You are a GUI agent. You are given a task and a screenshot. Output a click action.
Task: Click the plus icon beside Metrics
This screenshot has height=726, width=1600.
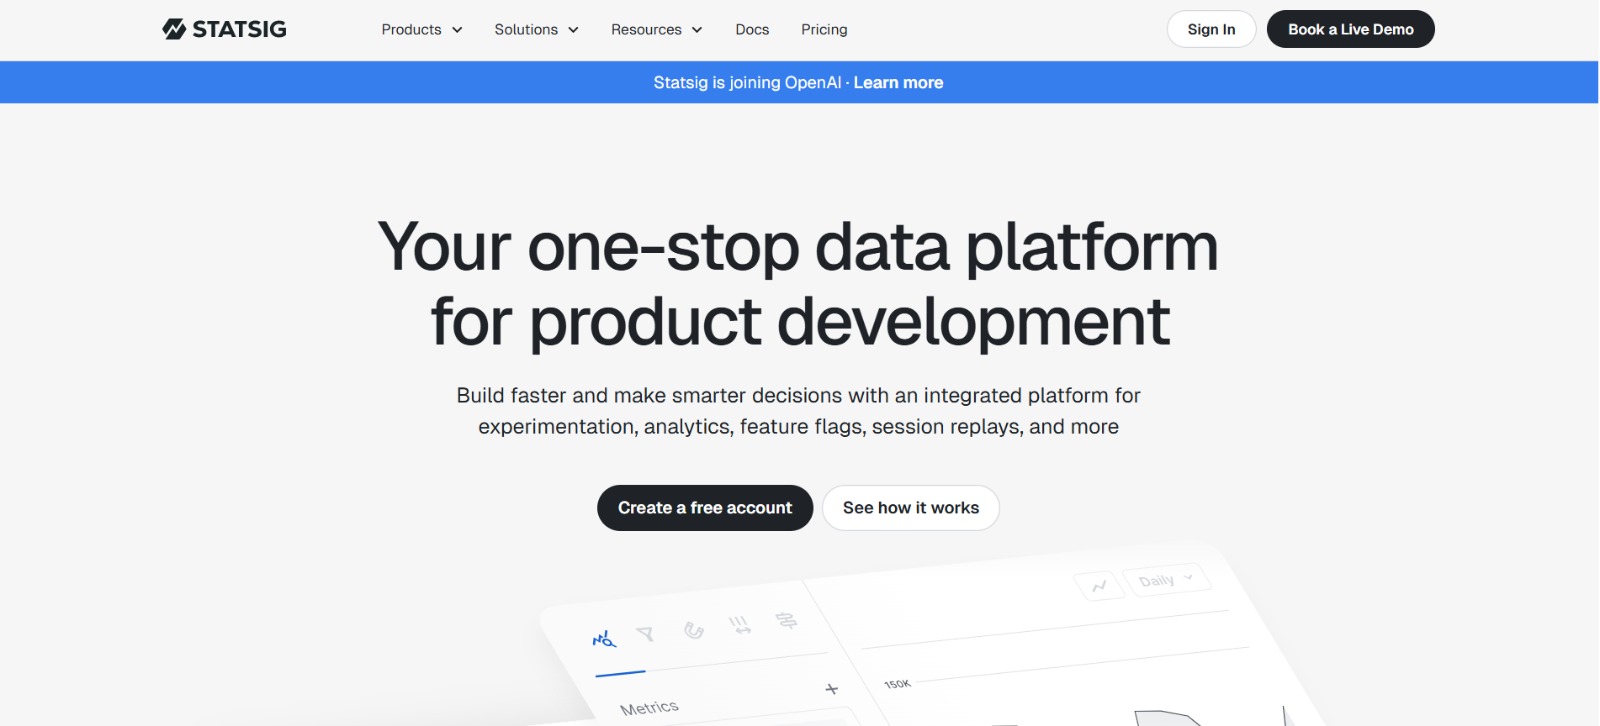click(x=831, y=689)
